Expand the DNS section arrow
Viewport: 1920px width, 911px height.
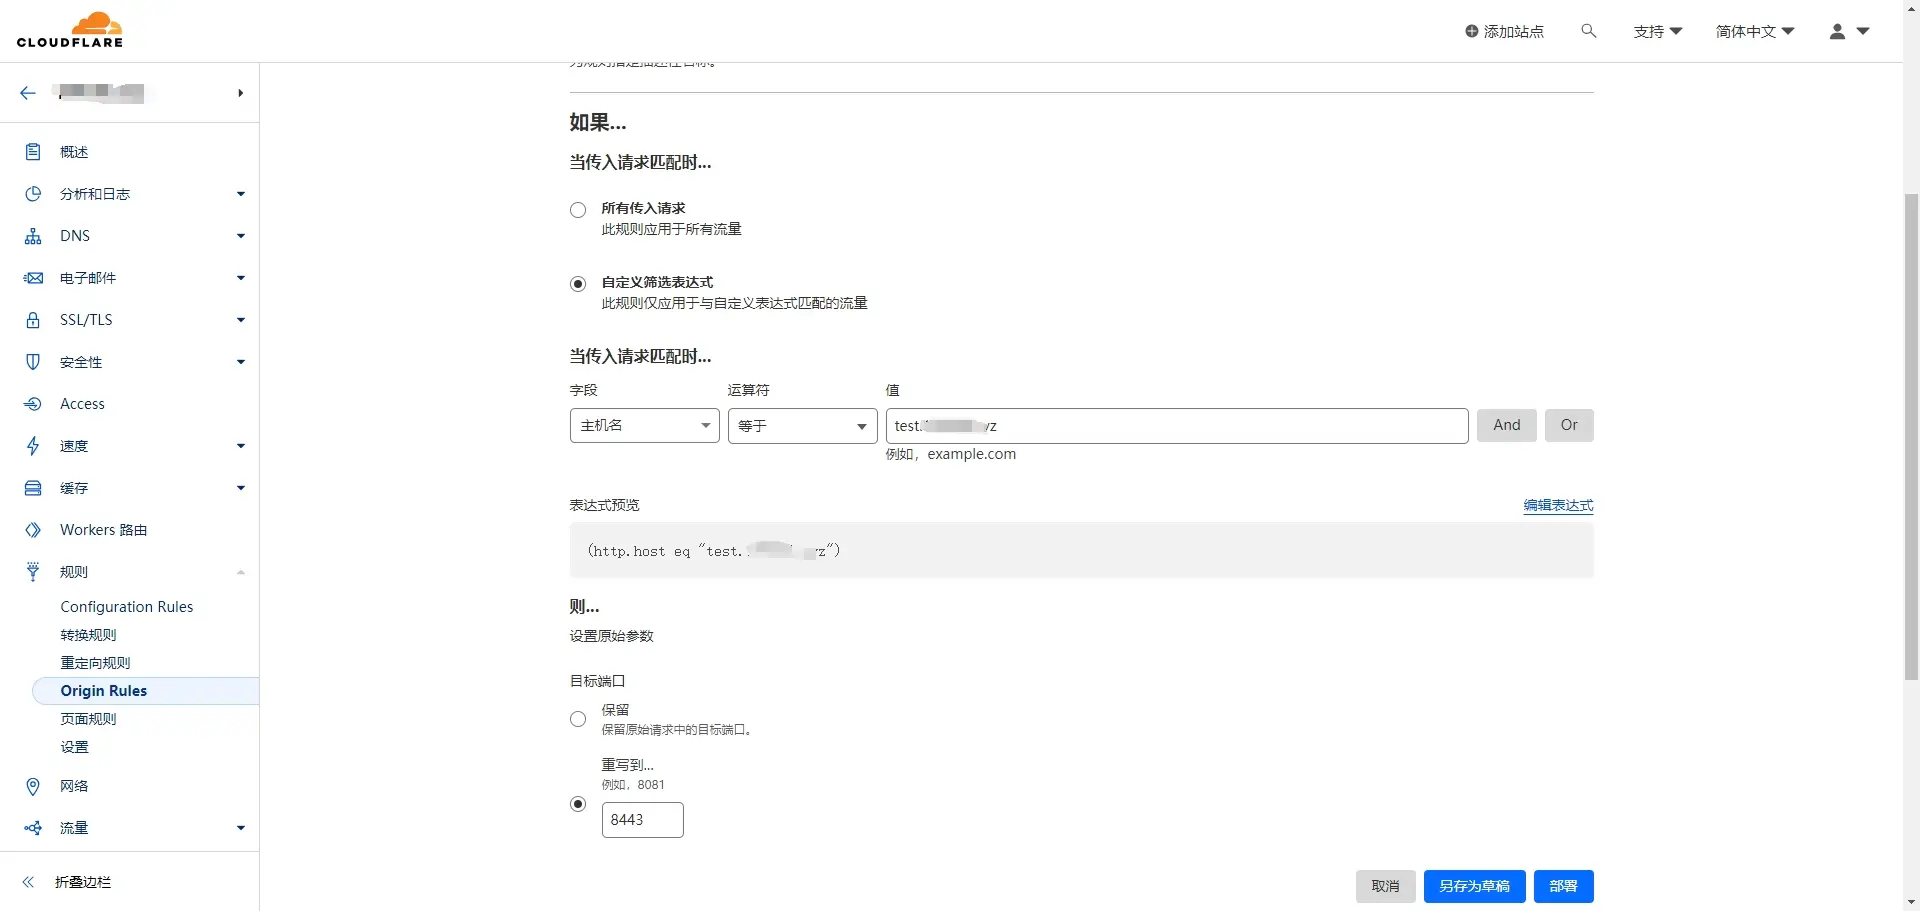click(241, 236)
